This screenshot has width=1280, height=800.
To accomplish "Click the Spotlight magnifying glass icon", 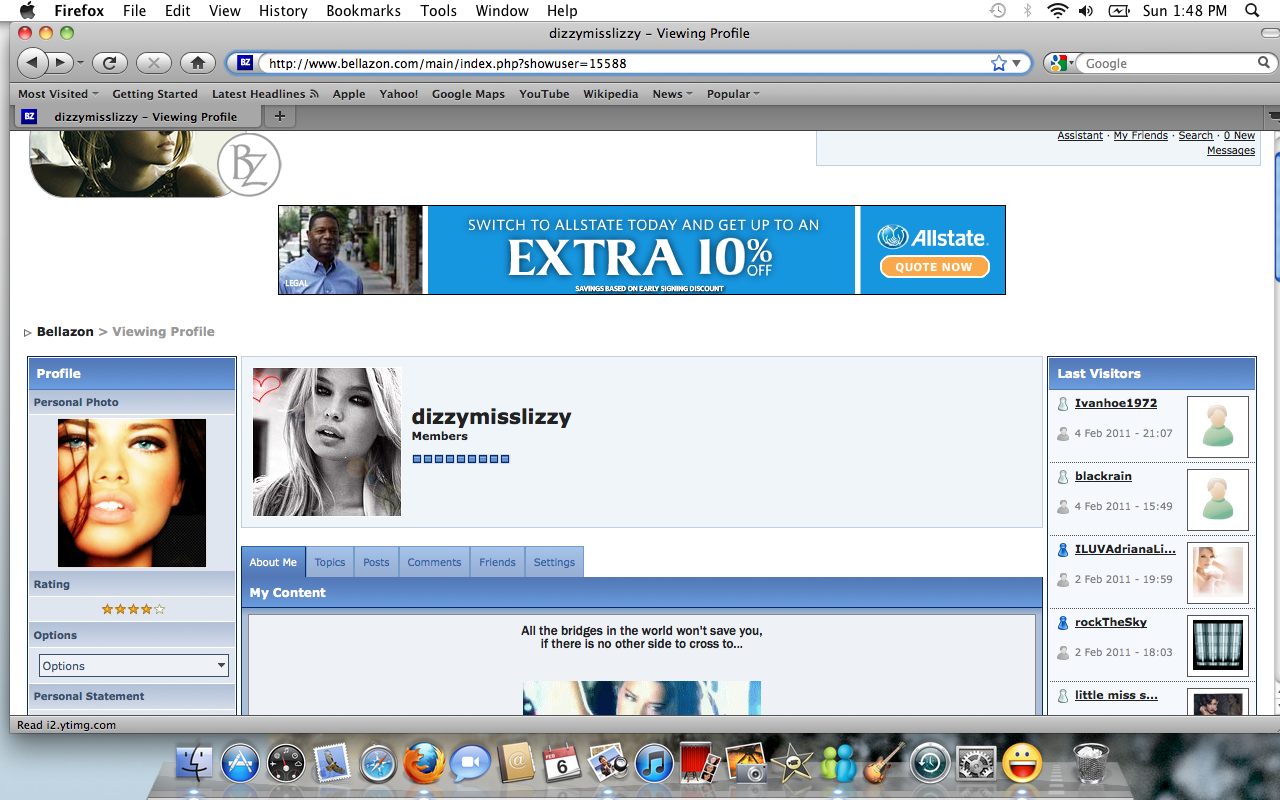I will point(1251,11).
